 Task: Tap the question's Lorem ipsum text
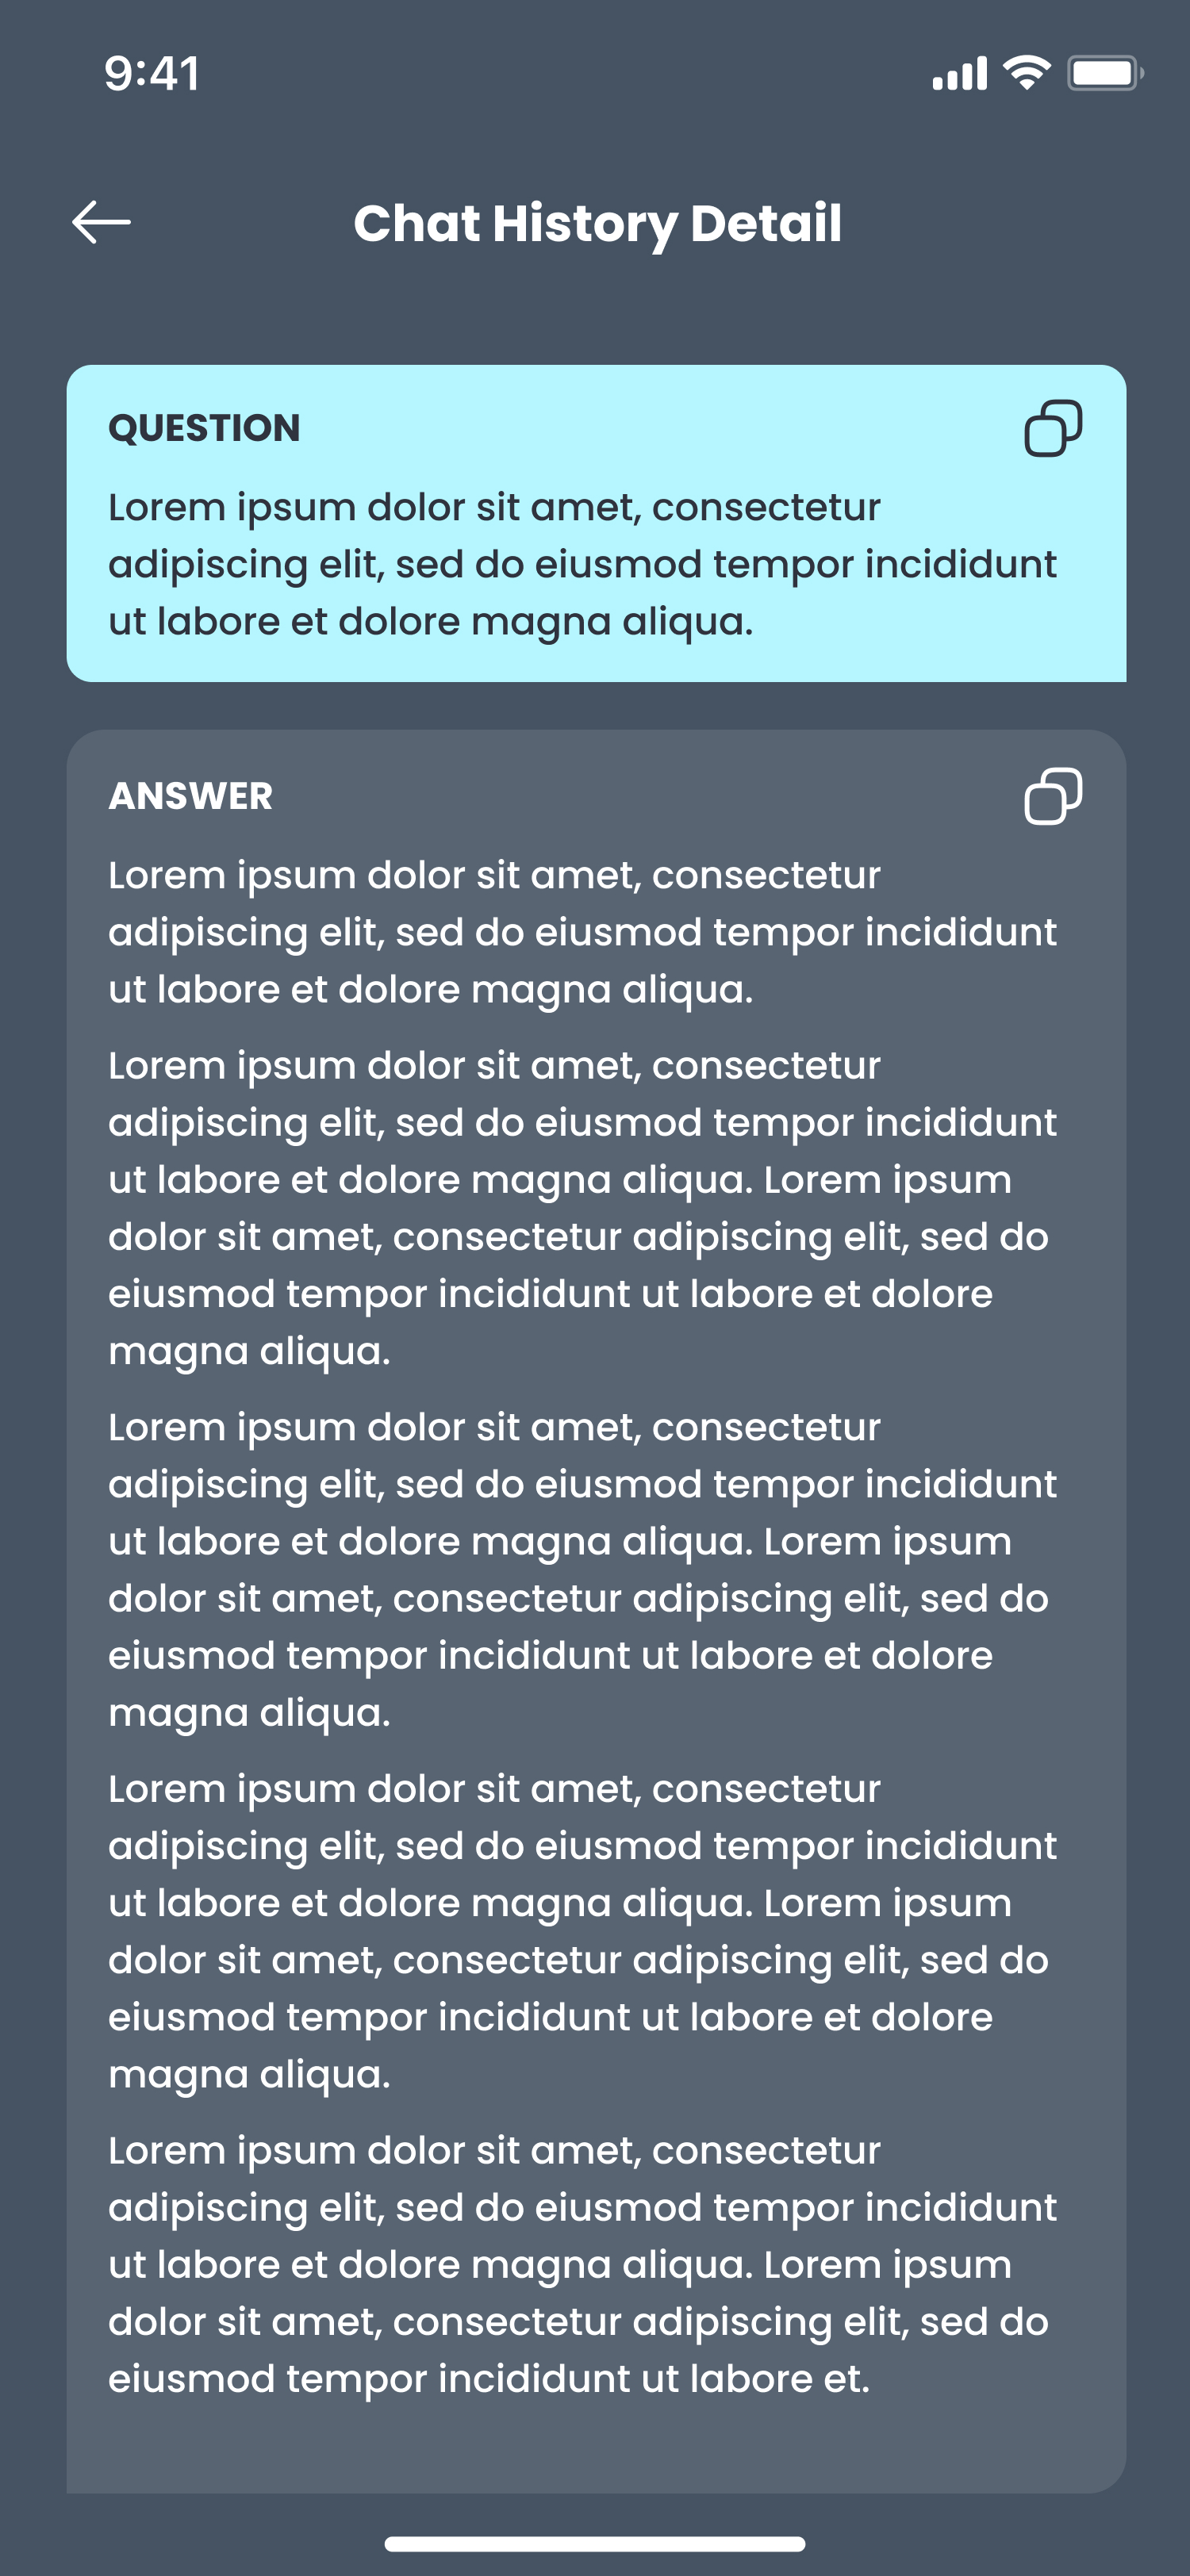pos(582,564)
